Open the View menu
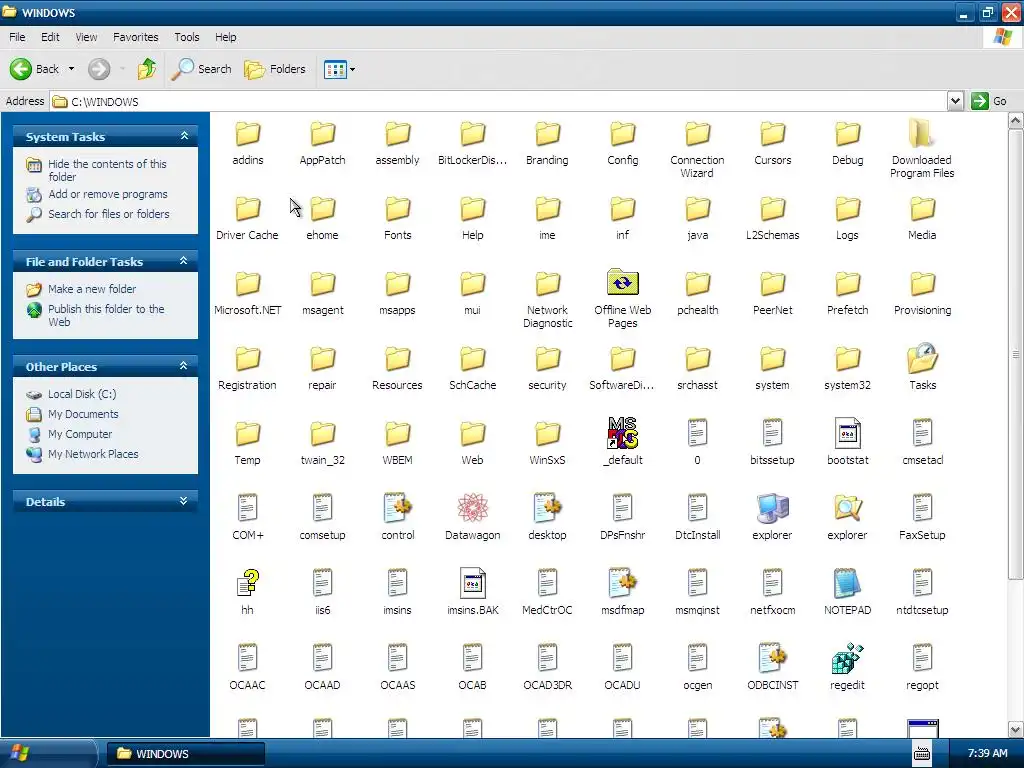This screenshot has width=1024, height=768. pos(86,37)
